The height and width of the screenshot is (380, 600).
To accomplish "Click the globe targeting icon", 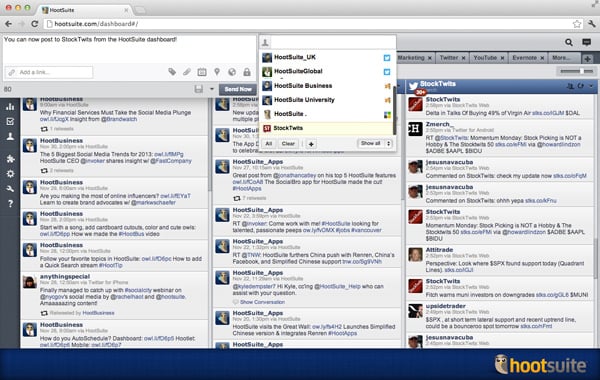I will pyautogui.click(x=232, y=72).
